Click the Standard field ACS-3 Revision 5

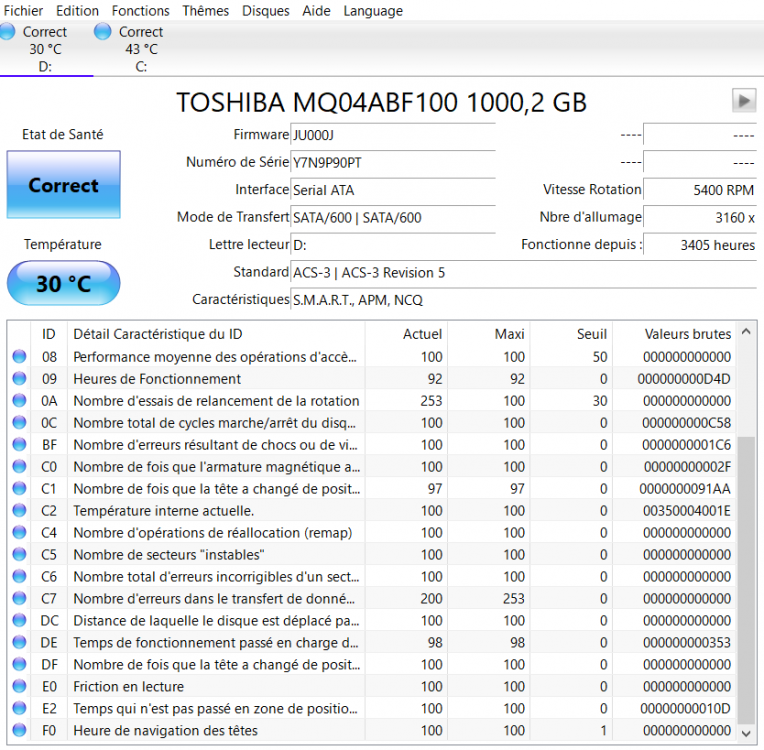pyautogui.click(x=523, y=273)
